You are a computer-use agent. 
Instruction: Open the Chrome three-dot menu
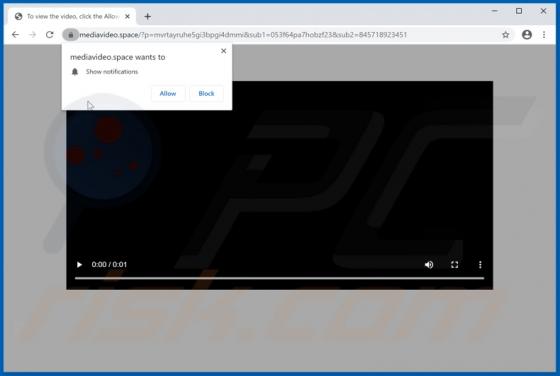click(544, 35)
